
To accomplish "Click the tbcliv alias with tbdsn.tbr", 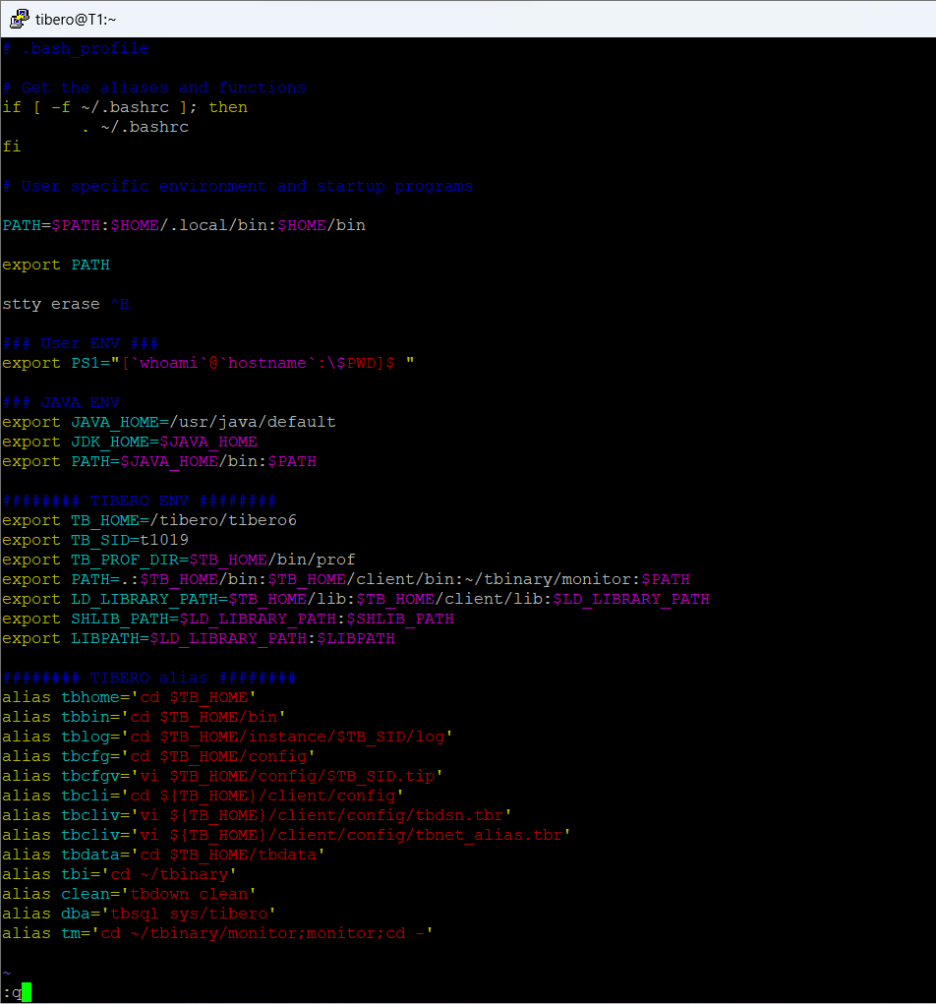I will pos(257,816).
